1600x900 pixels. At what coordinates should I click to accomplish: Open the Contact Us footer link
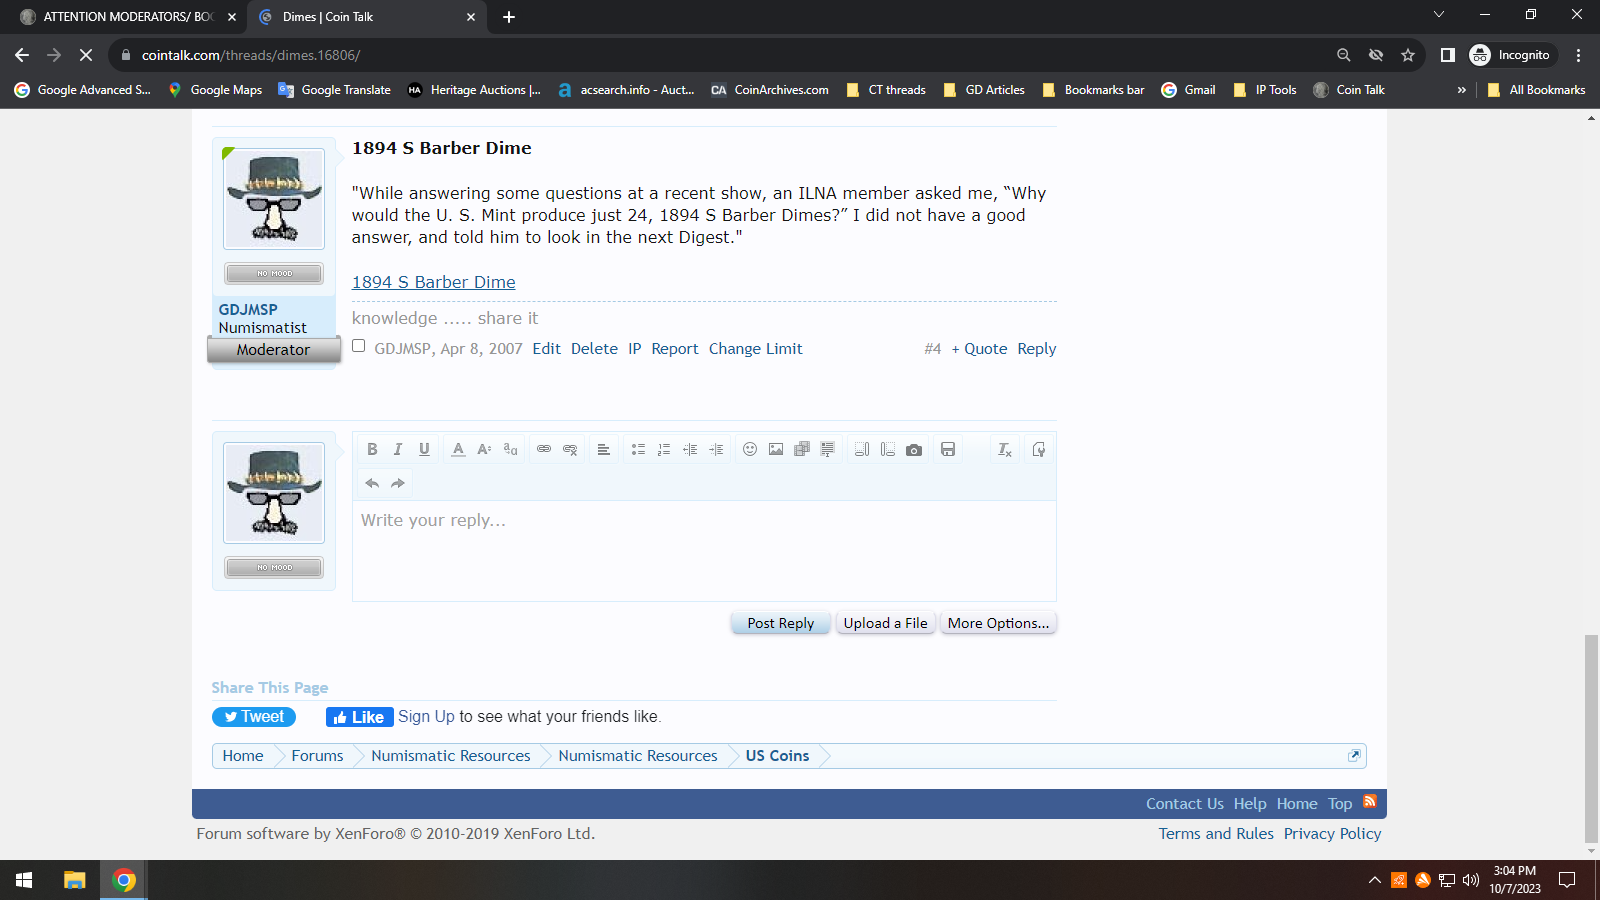(x=1185, y=804)
